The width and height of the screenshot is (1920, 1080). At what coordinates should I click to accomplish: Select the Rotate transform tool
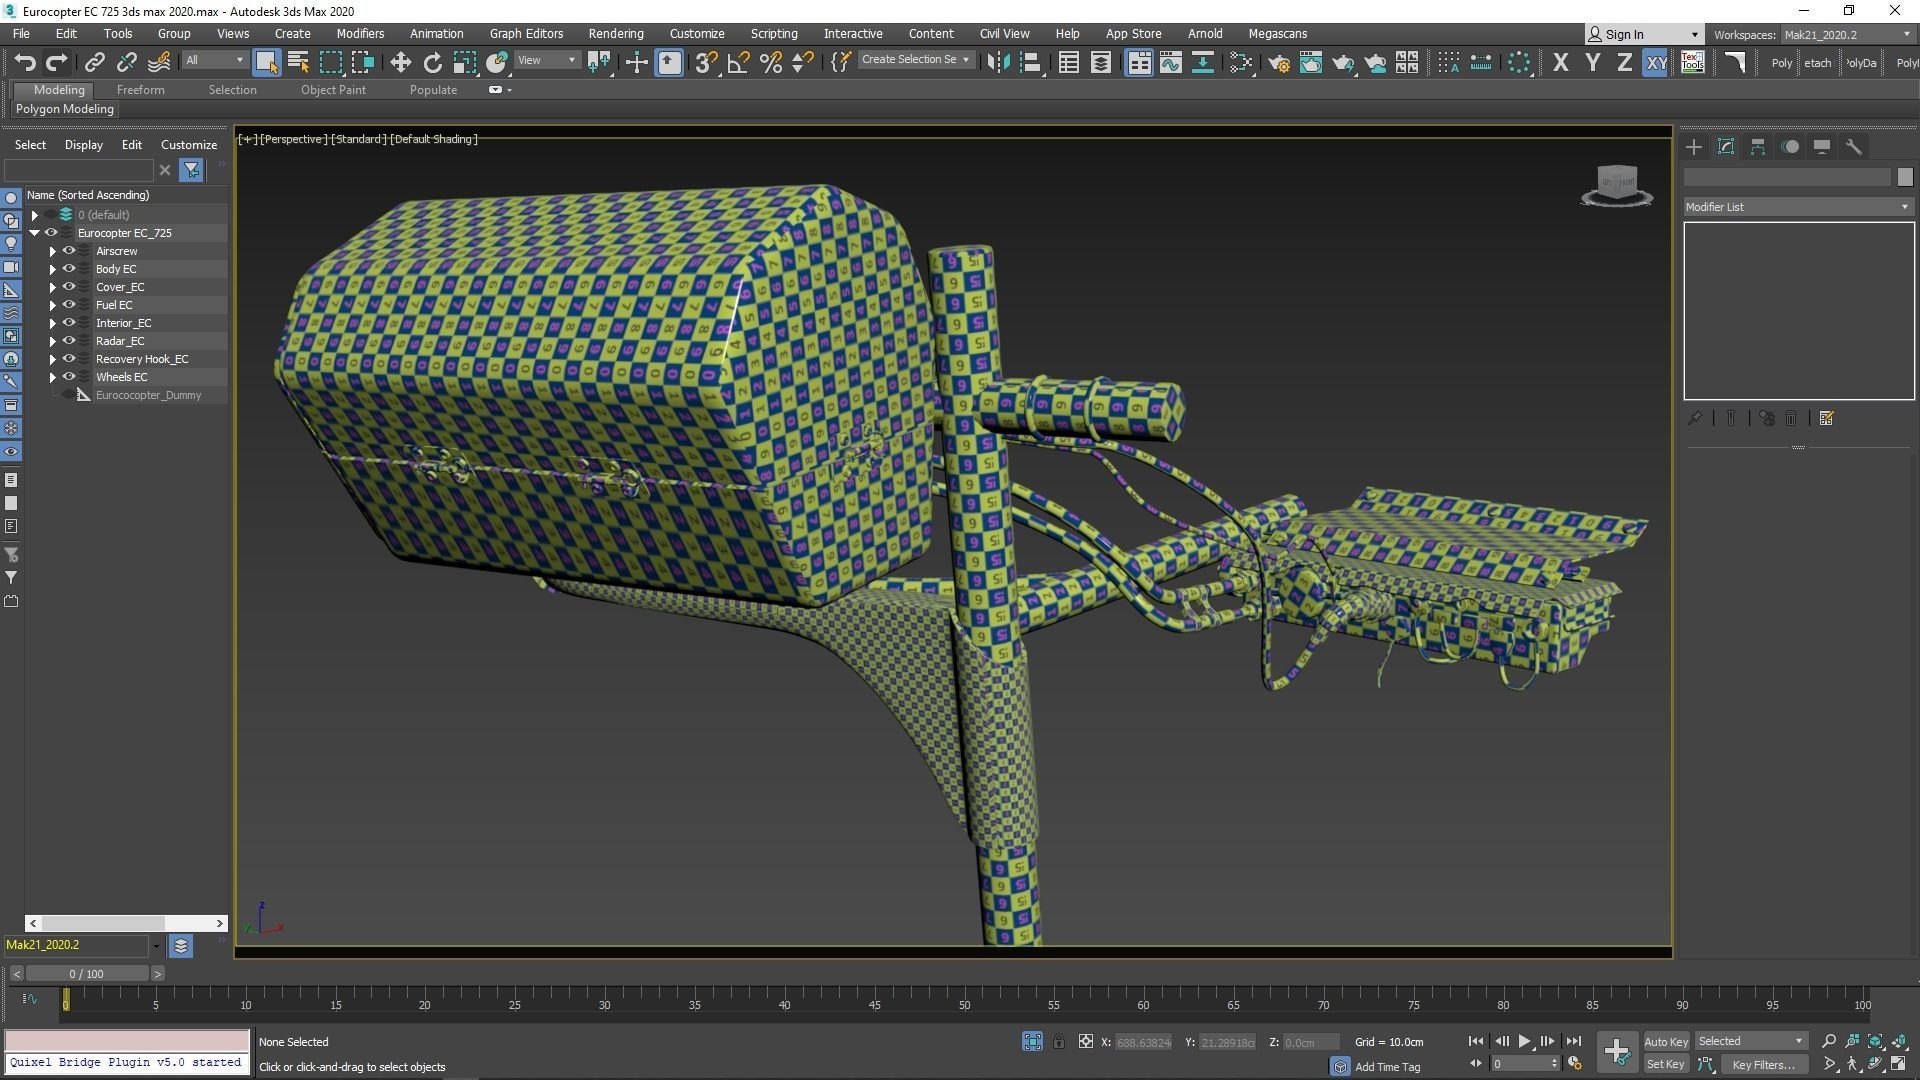coord(432,63)
